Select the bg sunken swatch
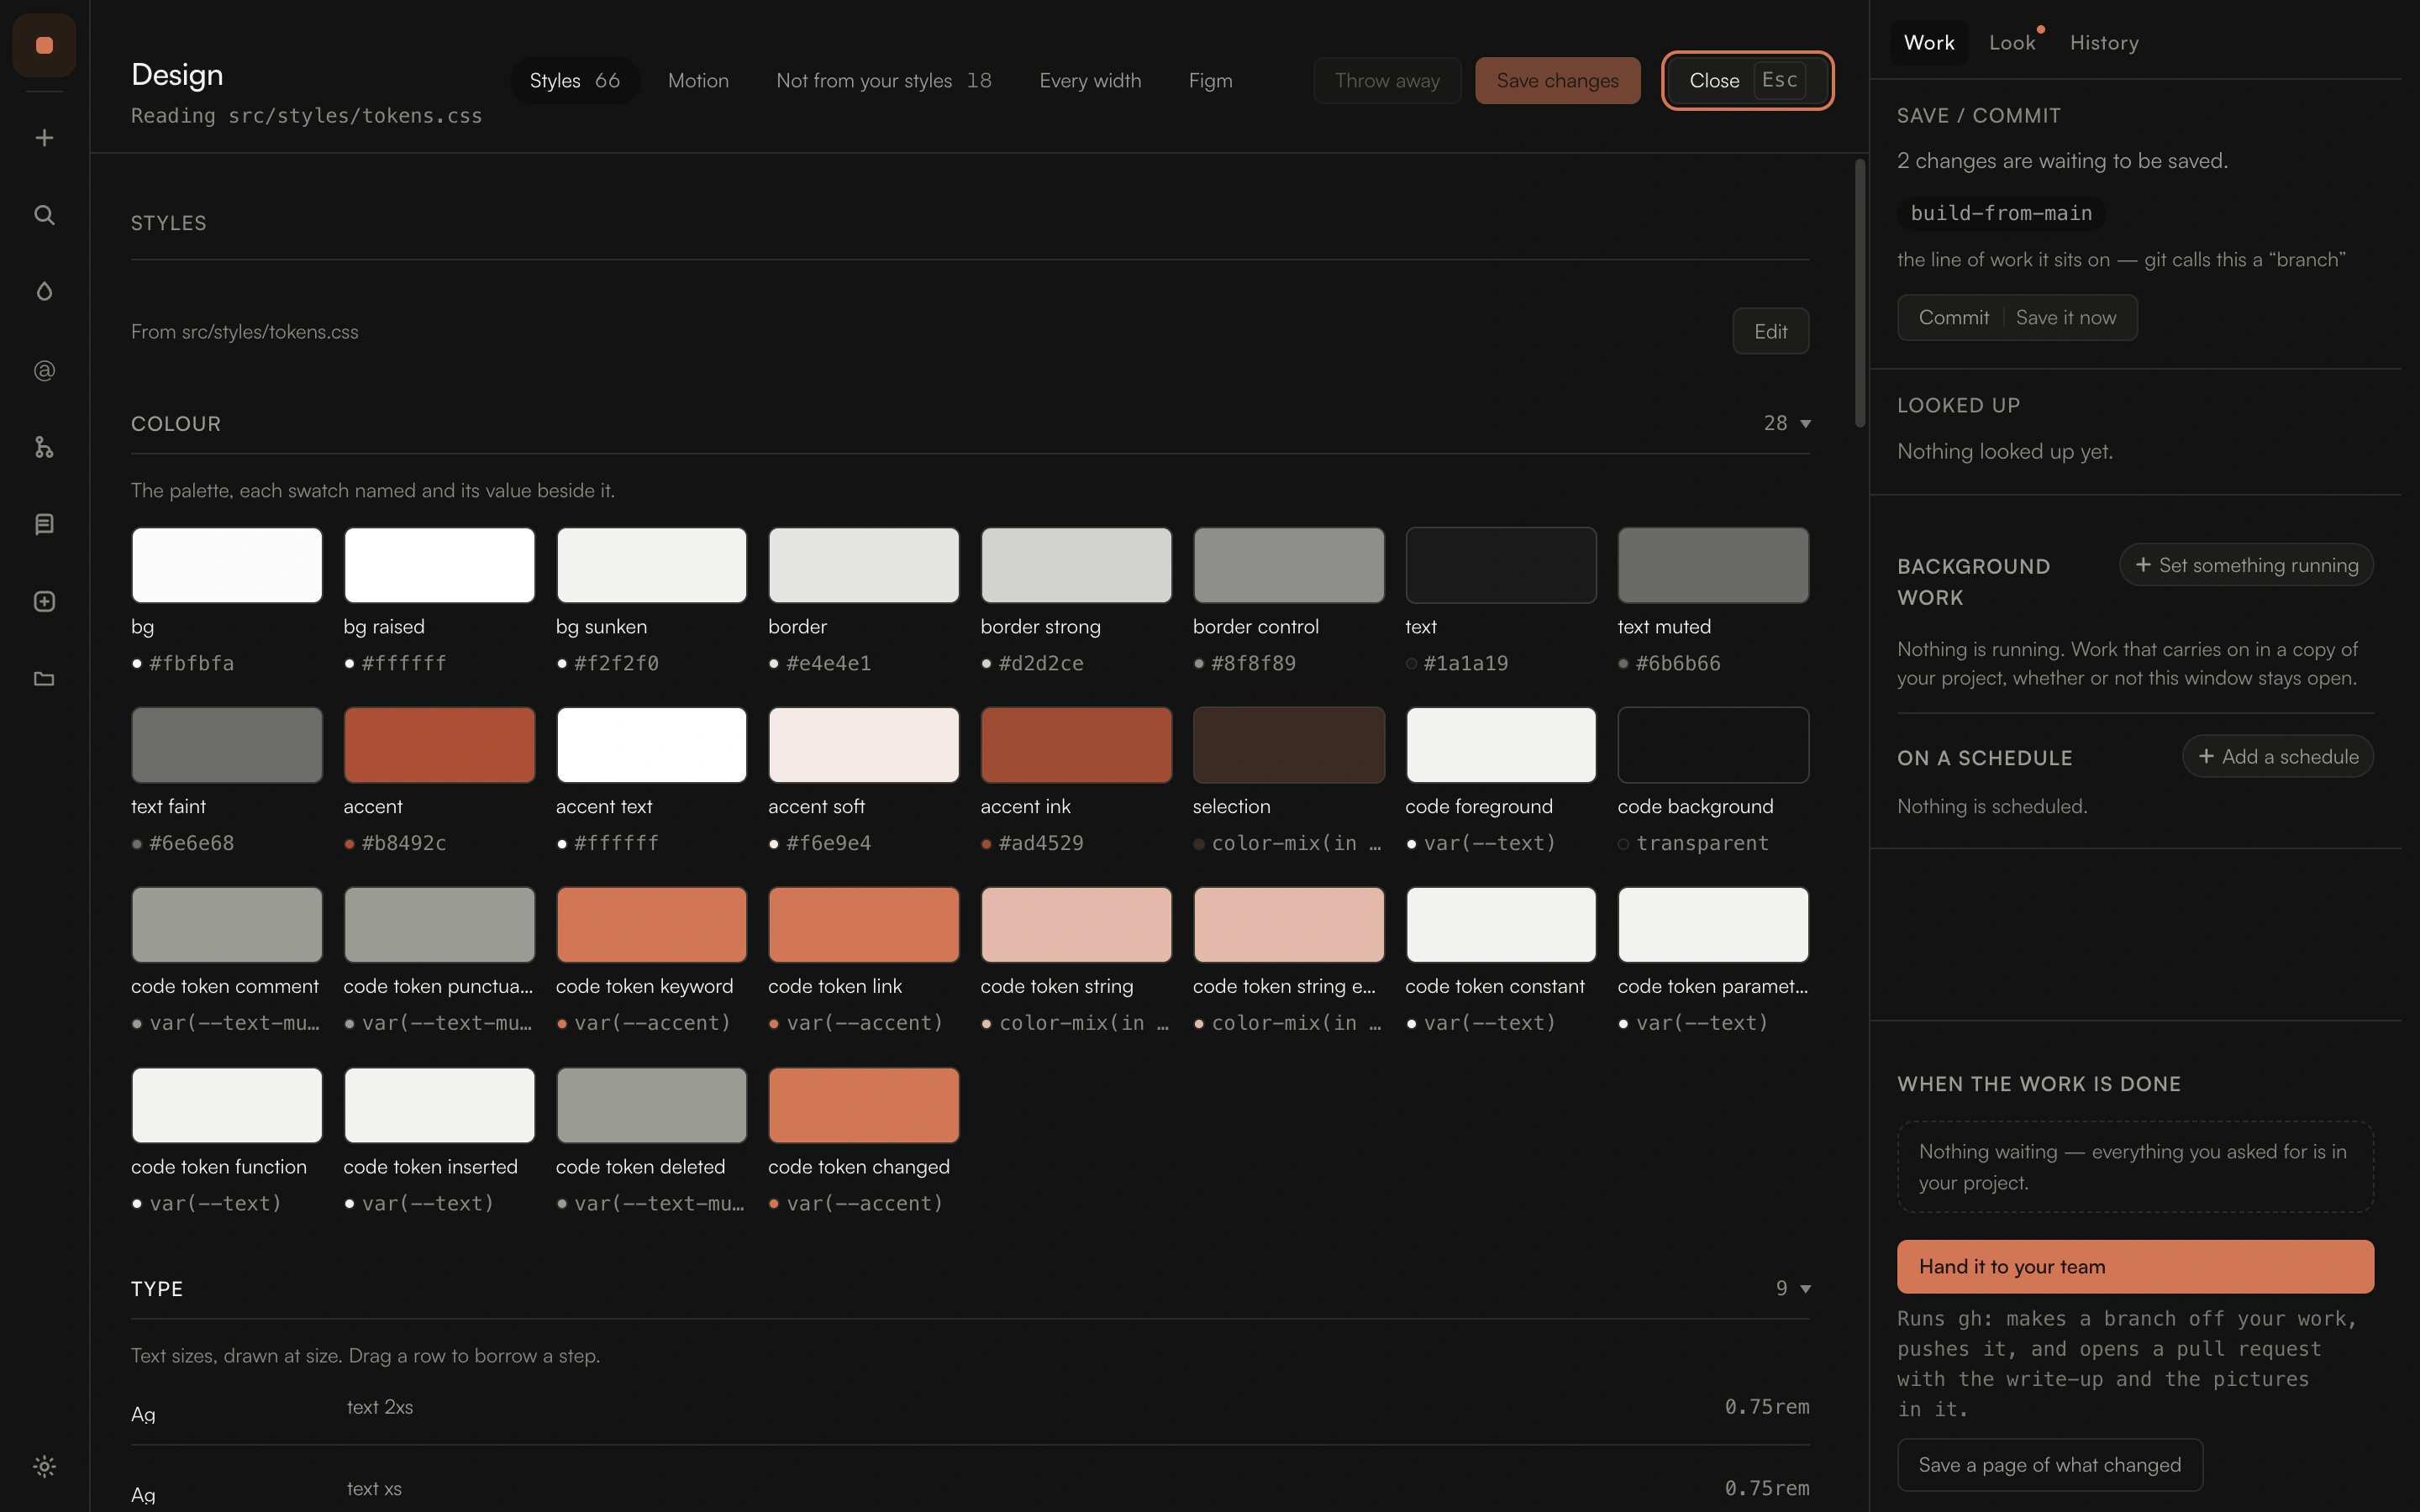 (651, 566)
